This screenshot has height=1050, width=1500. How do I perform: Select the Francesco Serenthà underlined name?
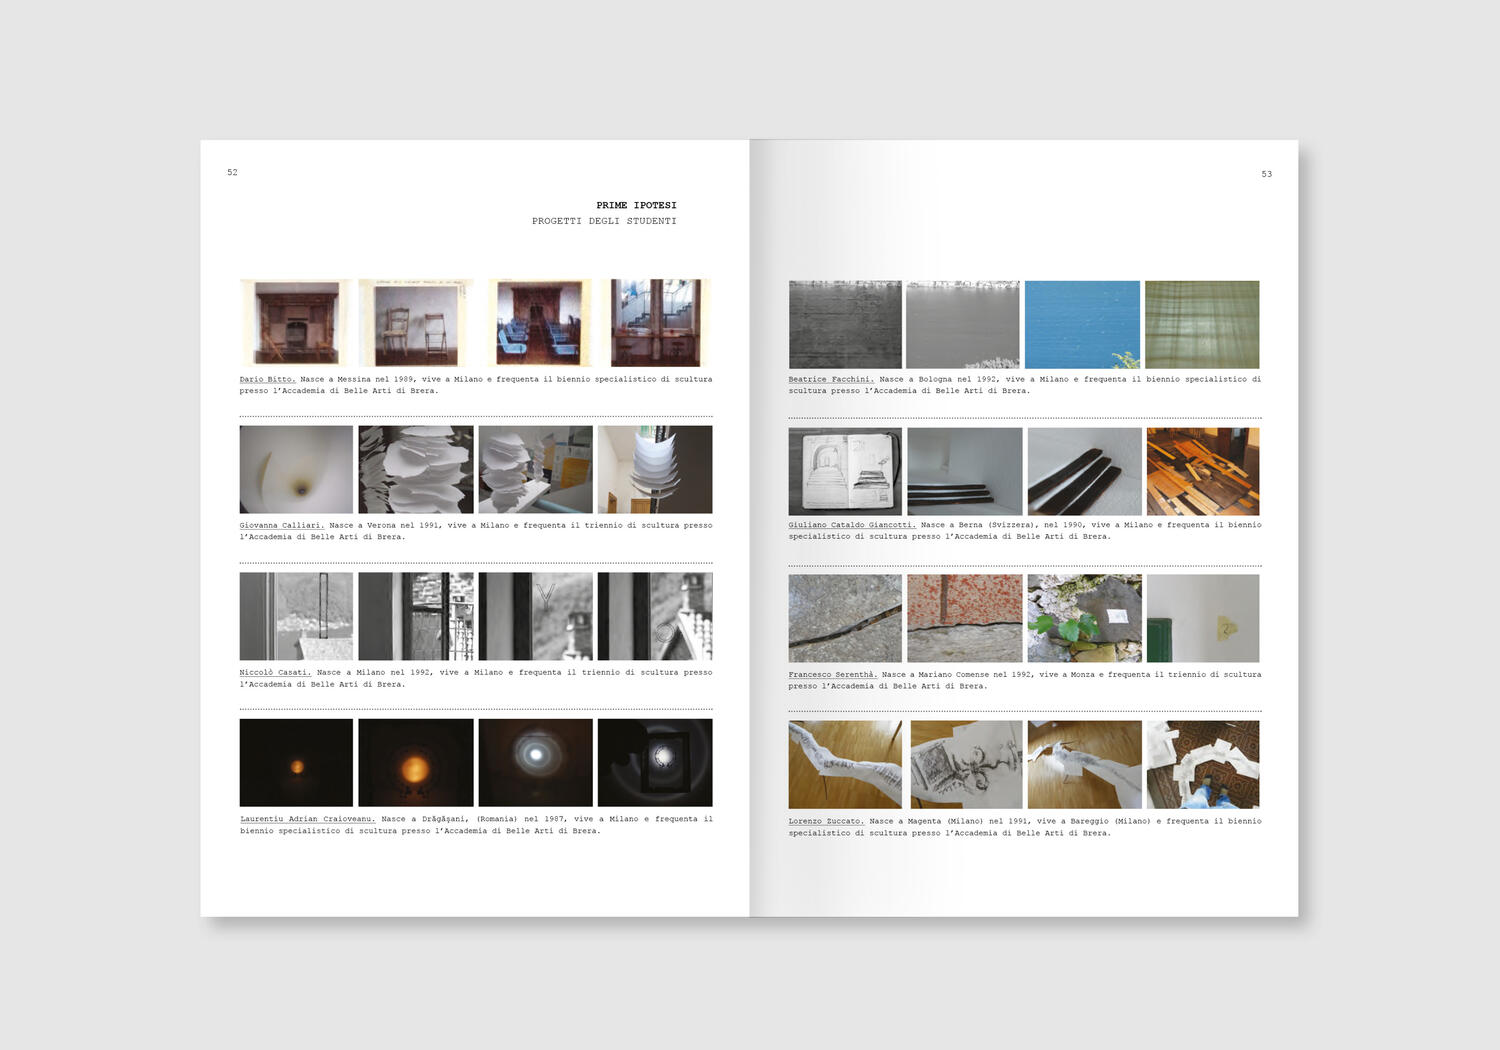(832, 675)
